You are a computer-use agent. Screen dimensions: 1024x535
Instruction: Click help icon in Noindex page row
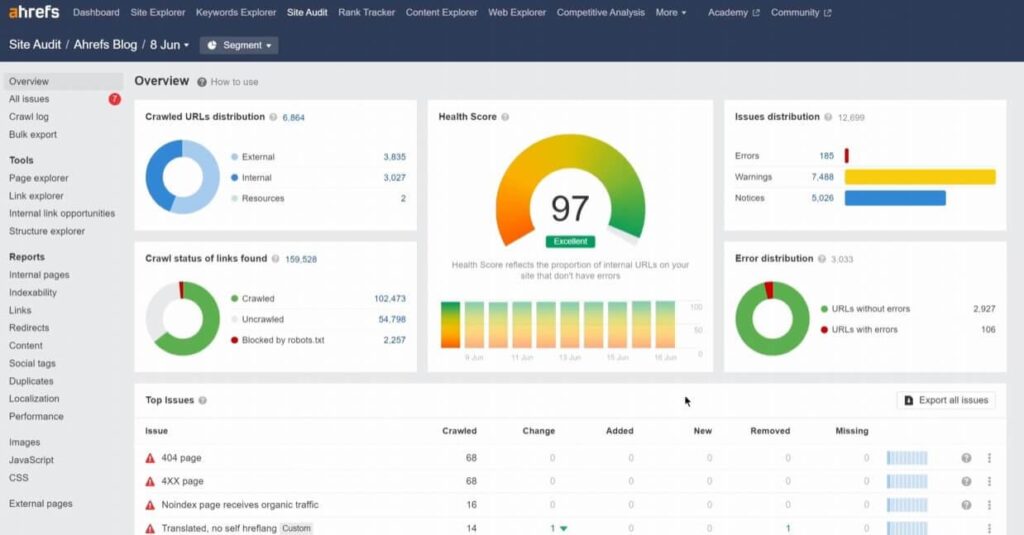point(967,505)
